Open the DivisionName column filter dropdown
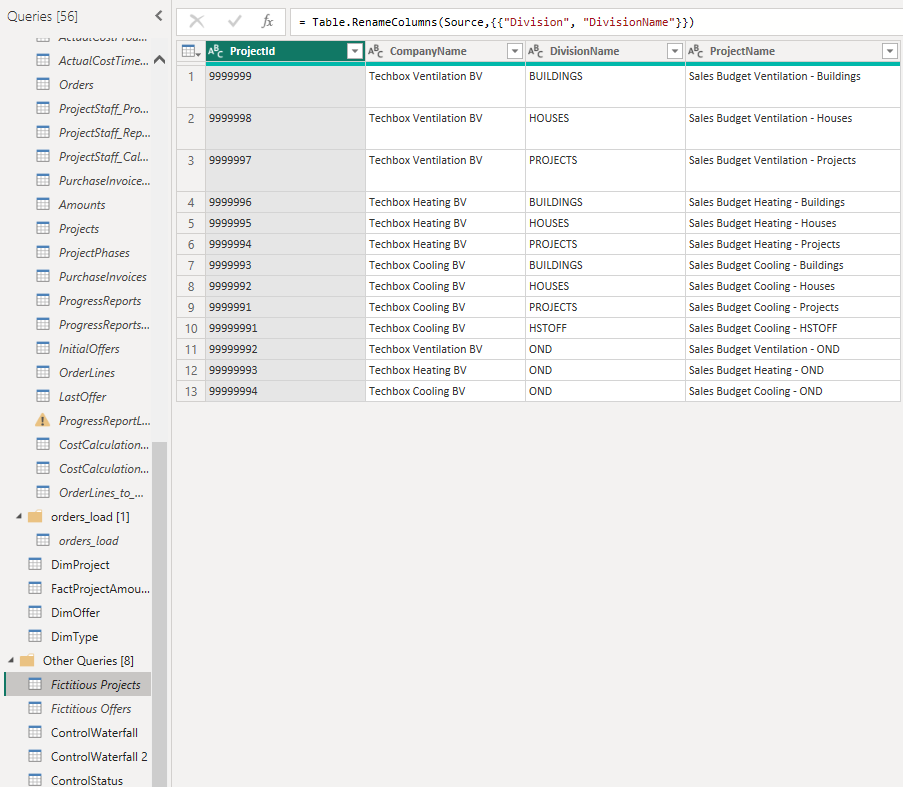The width and height of the screenshot is (903, 787). pos(675,51)
